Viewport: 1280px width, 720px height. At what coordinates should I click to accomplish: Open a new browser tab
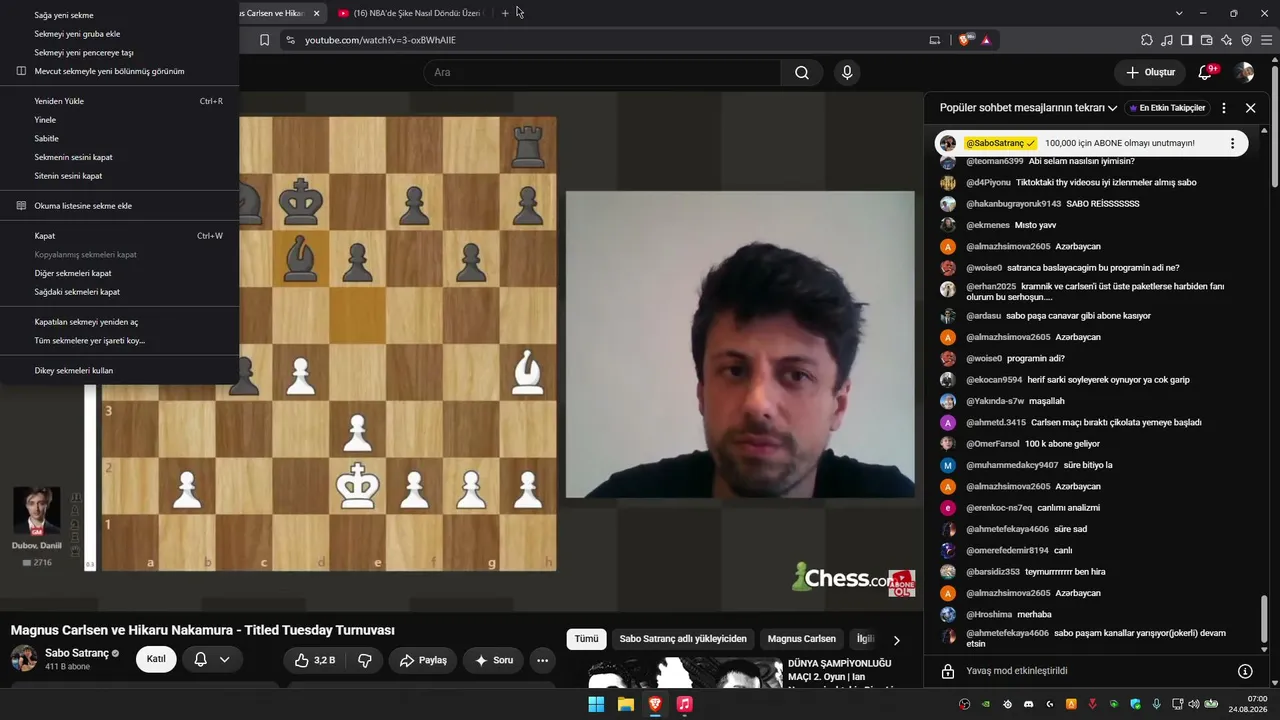(505, 13)
